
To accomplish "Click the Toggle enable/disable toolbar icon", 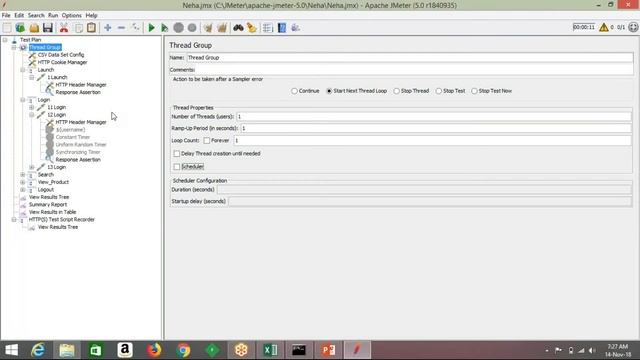I will pos(135,28).
